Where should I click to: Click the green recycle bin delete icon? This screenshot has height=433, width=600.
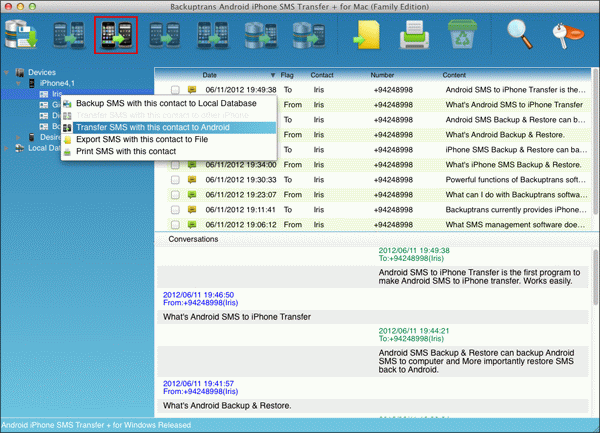tap(462, 34)
